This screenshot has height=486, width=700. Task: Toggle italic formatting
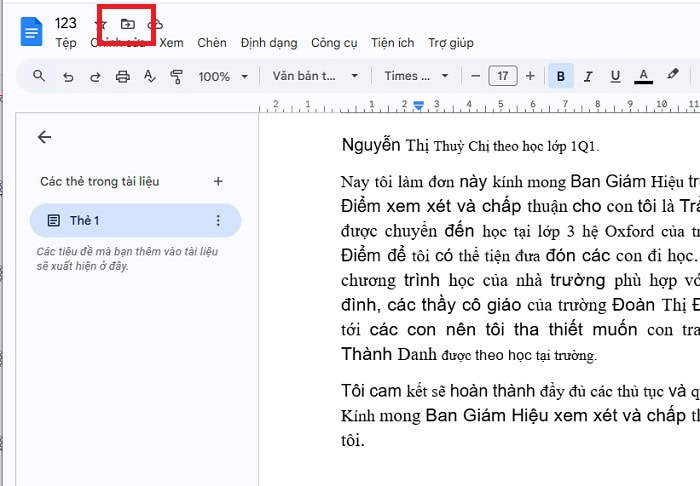[588, 76]
